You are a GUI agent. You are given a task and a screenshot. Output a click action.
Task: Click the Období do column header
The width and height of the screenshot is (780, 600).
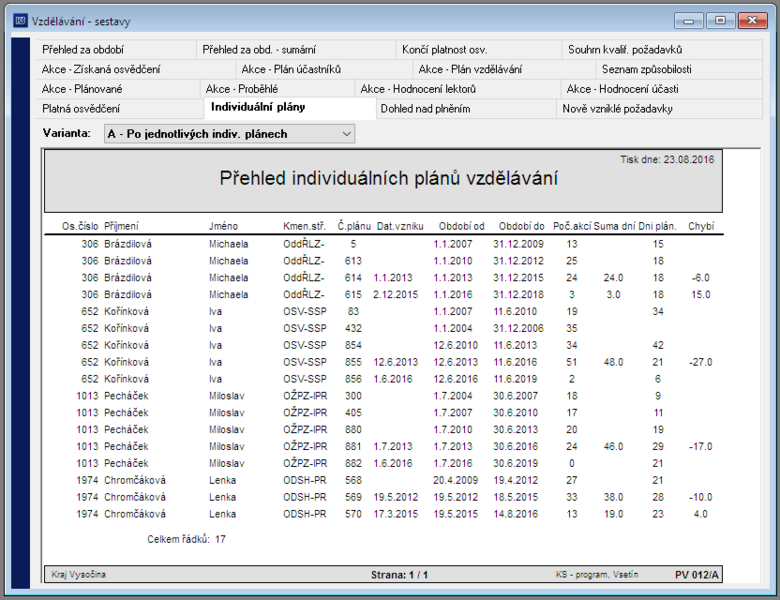click(x=522, y=226)
